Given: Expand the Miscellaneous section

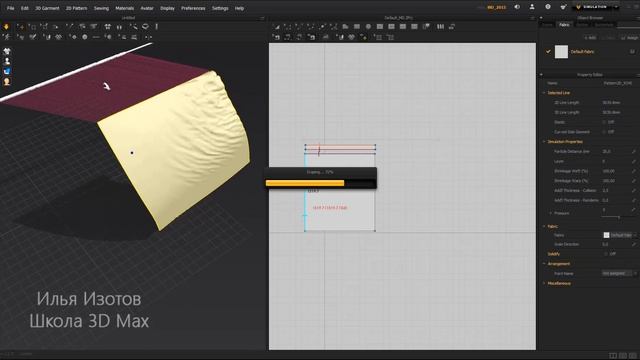Looking at the screenshot, I should (544, 283).
